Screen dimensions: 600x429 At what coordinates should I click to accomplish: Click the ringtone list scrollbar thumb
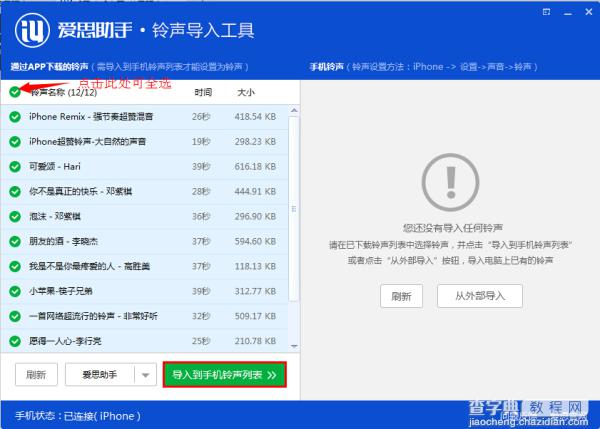[x=294, y=209]
